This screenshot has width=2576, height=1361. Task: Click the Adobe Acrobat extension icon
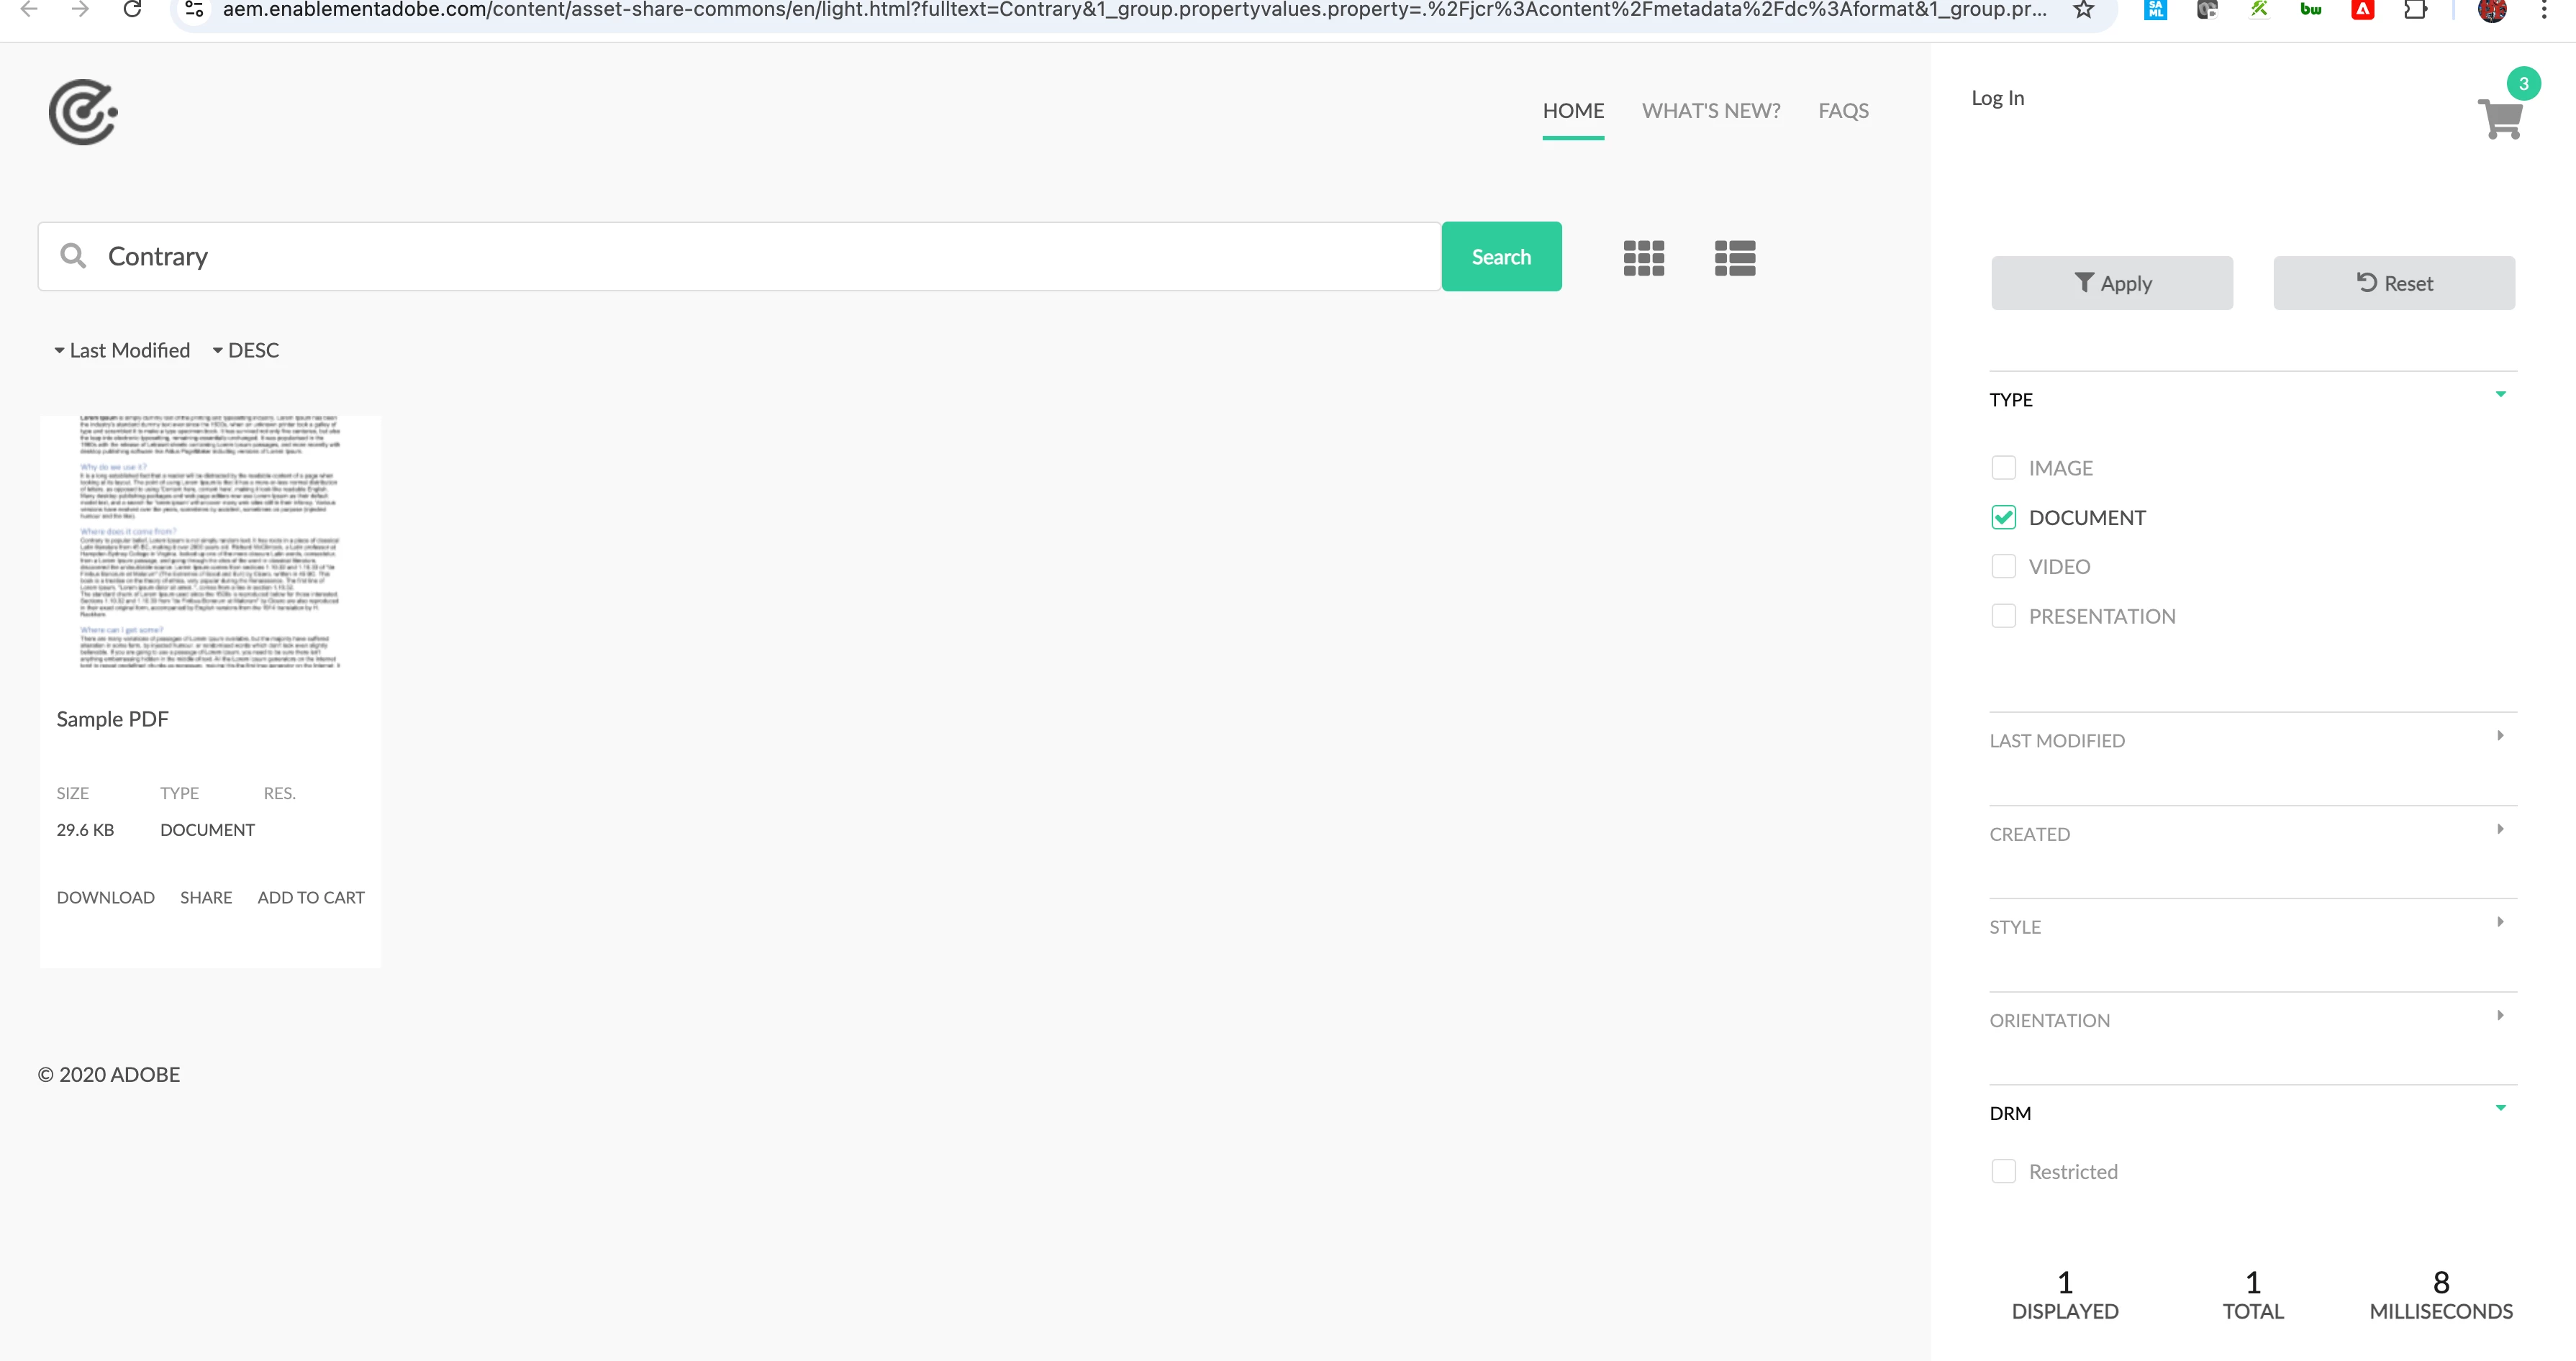2362,10
